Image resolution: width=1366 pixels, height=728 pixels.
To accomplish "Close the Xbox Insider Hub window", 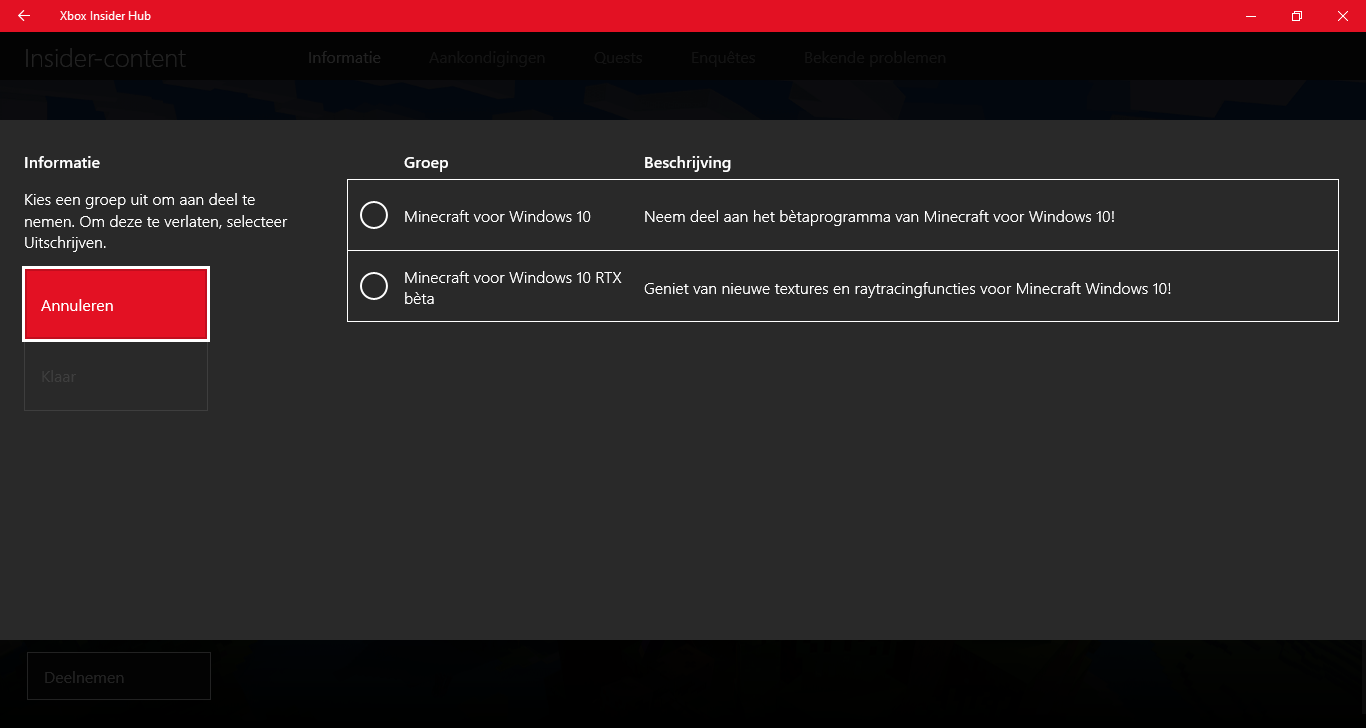I will [x=1343, y=16].
